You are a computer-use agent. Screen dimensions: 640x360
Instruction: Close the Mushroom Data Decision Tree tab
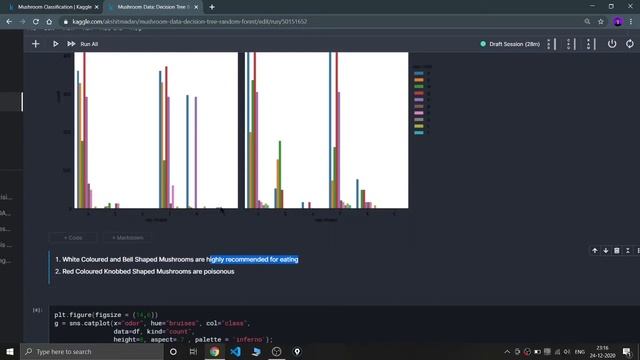[196, 7]
